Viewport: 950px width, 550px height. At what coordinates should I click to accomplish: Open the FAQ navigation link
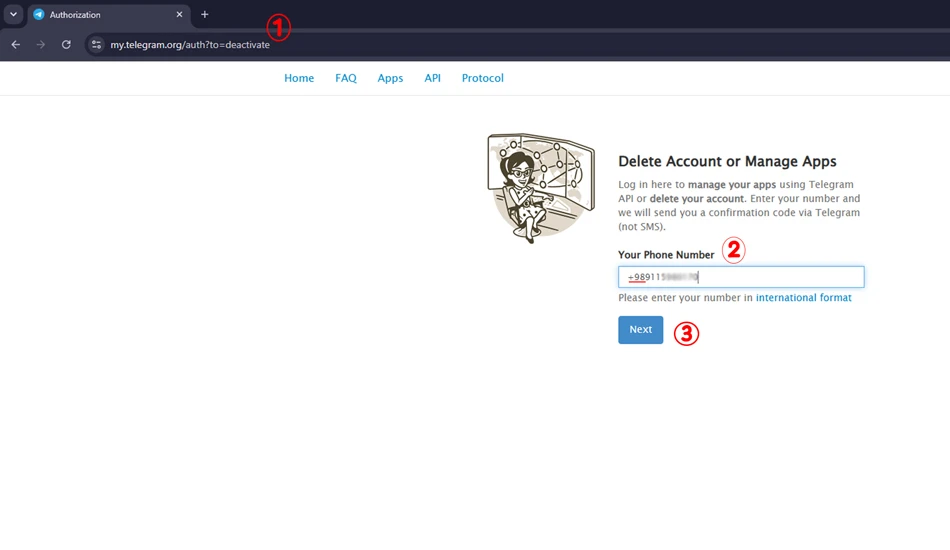click(346, 78)
